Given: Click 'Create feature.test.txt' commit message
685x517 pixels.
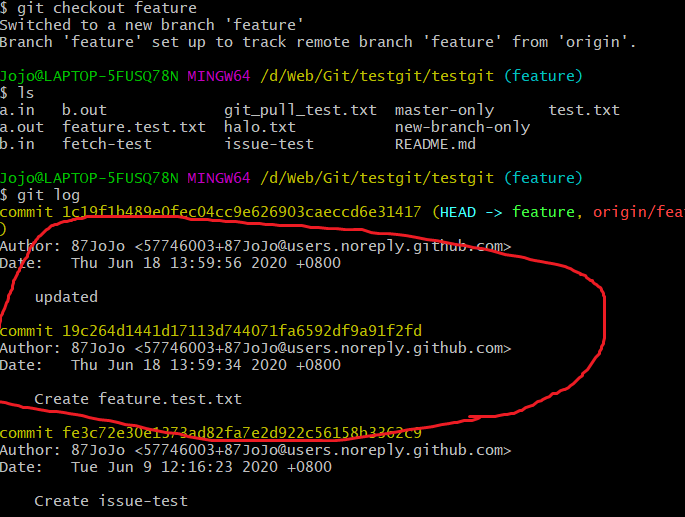Looking at the screenshot, I should [x=138, y=399].
